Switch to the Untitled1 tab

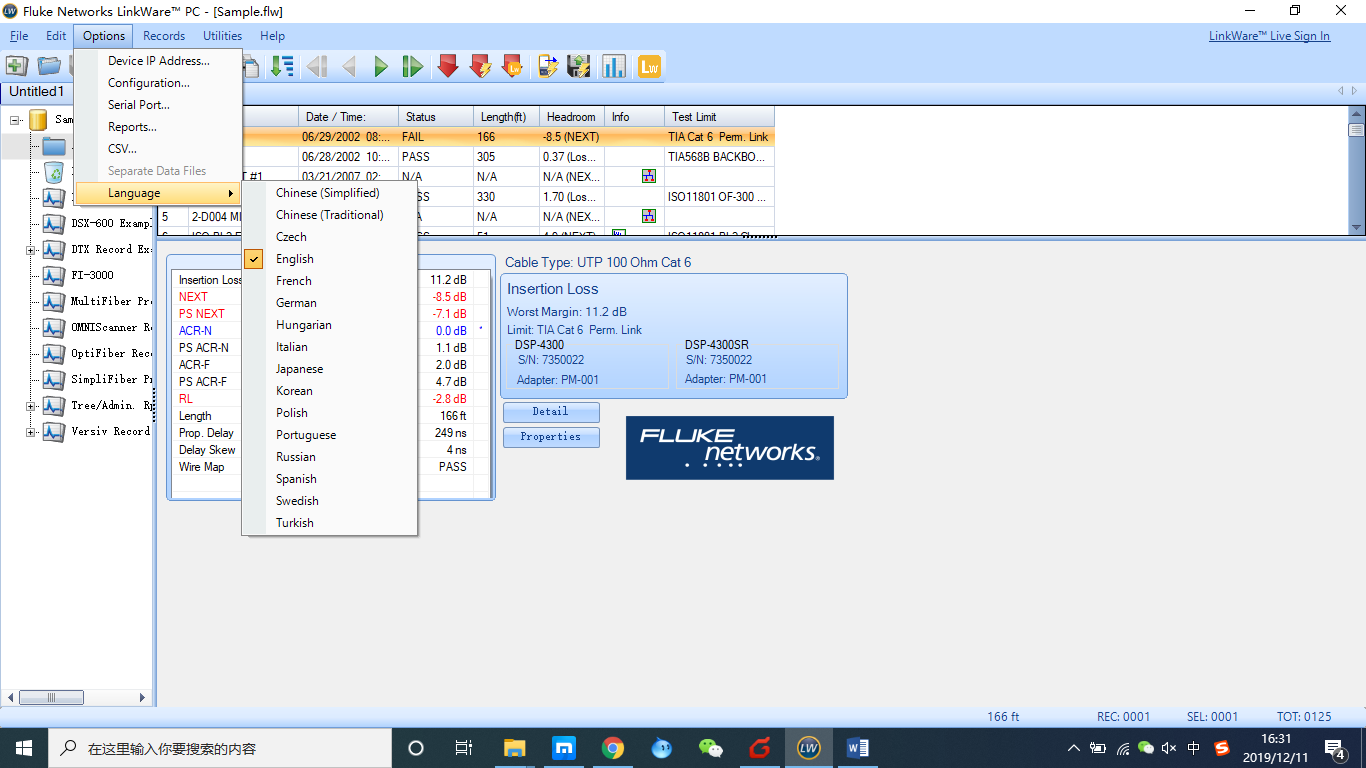click(37, 92)
